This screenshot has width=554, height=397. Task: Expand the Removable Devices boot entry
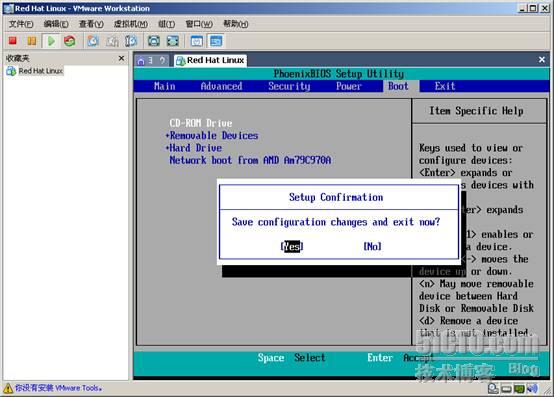coord(212,136)
